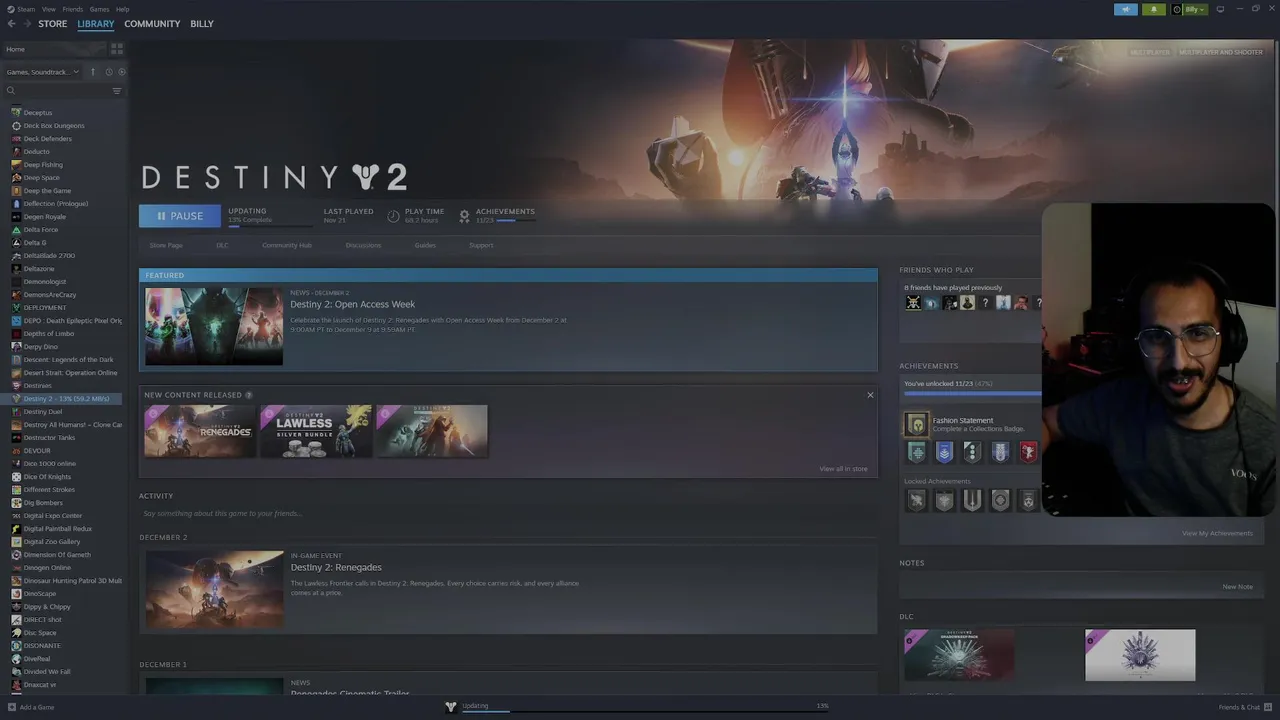The width and height of the screenshot is (1280, 720).
Task: Click the MULTIPLAYER AND SHOOTER tag
Action: [x=1220, y=52]
